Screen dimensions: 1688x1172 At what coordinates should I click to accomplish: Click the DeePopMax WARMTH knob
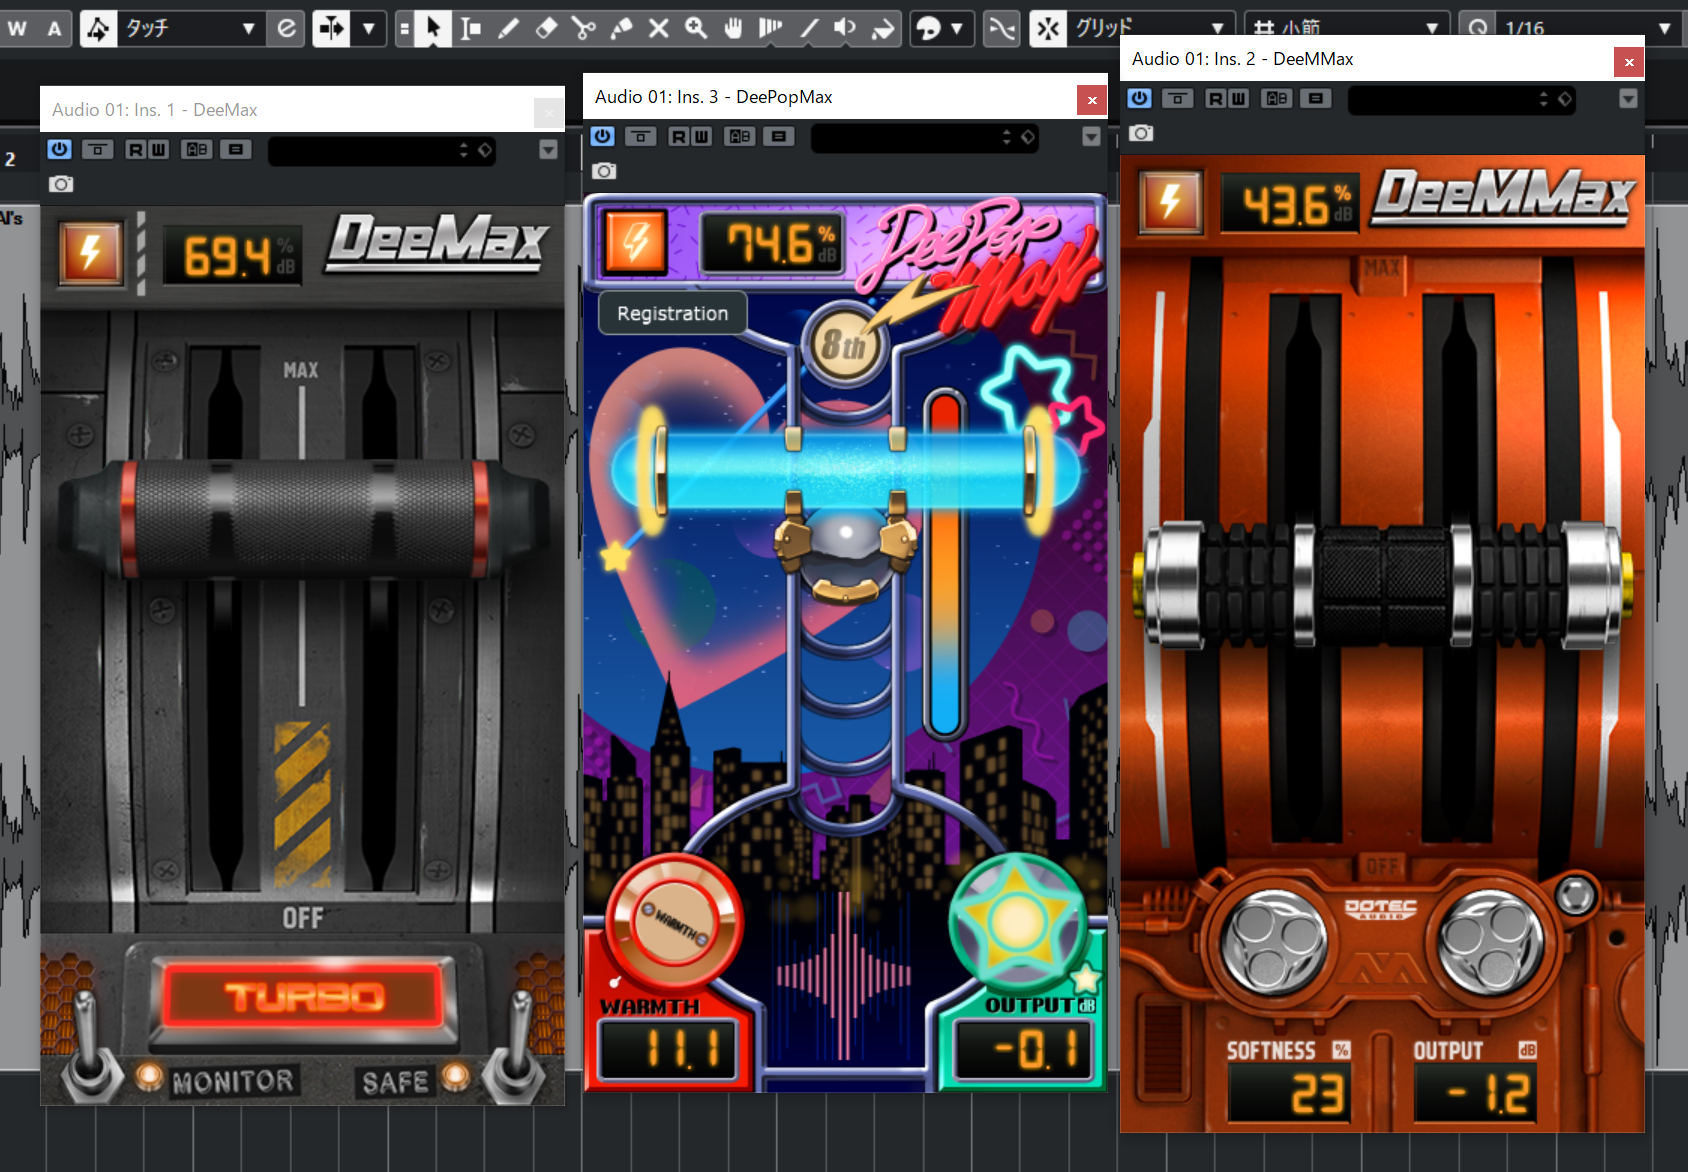pyautogui.click(x=675, y=920)
